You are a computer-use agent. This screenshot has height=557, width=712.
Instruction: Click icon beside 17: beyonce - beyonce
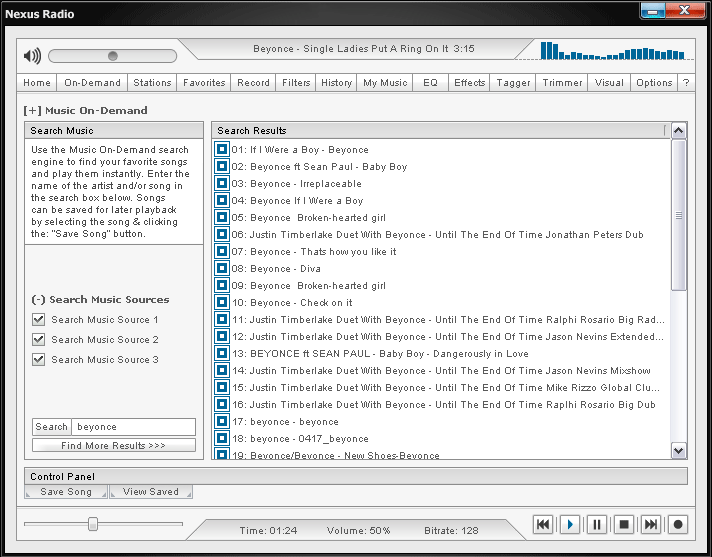[x=222, y=421]
